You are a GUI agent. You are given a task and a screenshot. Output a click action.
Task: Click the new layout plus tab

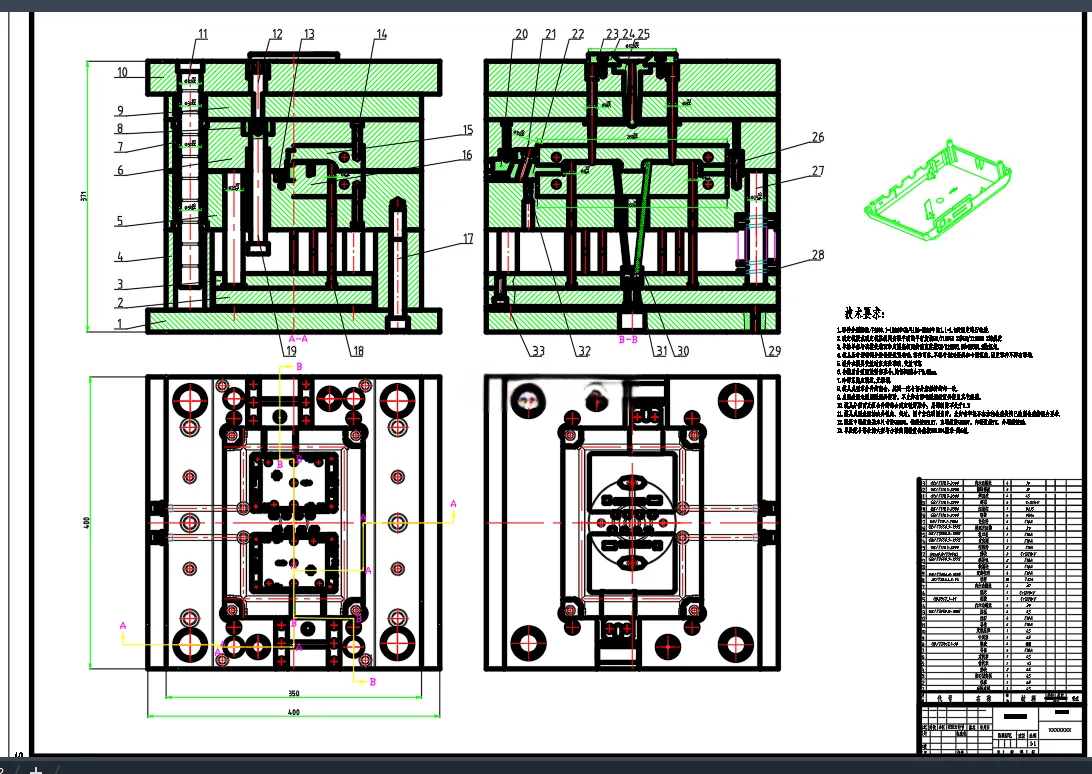36,769
